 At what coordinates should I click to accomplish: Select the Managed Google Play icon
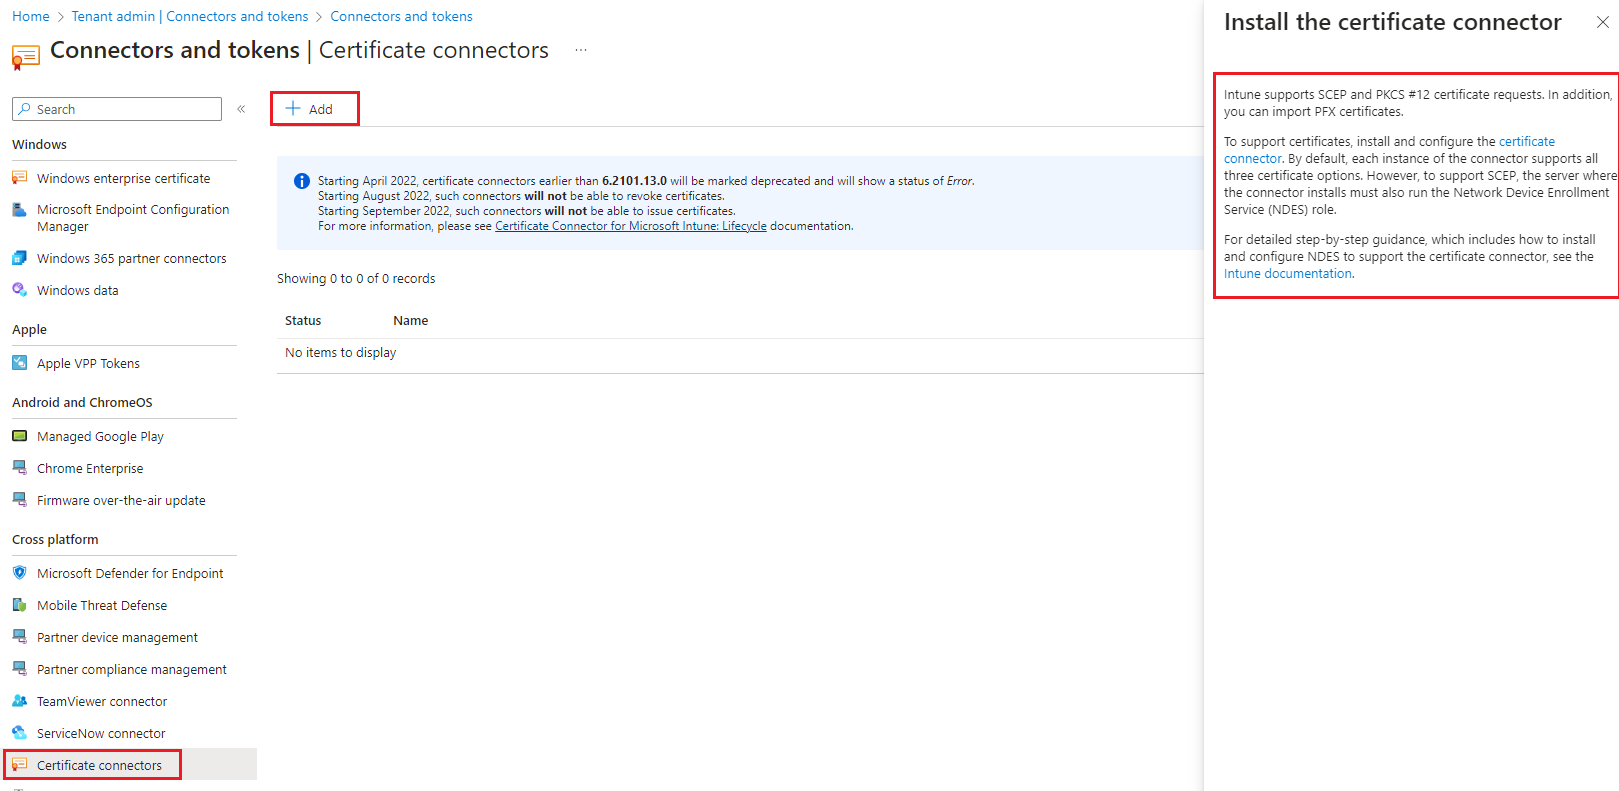pos(20,435)
